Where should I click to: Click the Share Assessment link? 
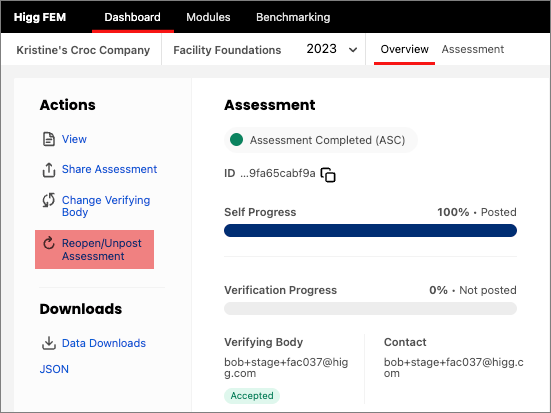coord(109,169)
